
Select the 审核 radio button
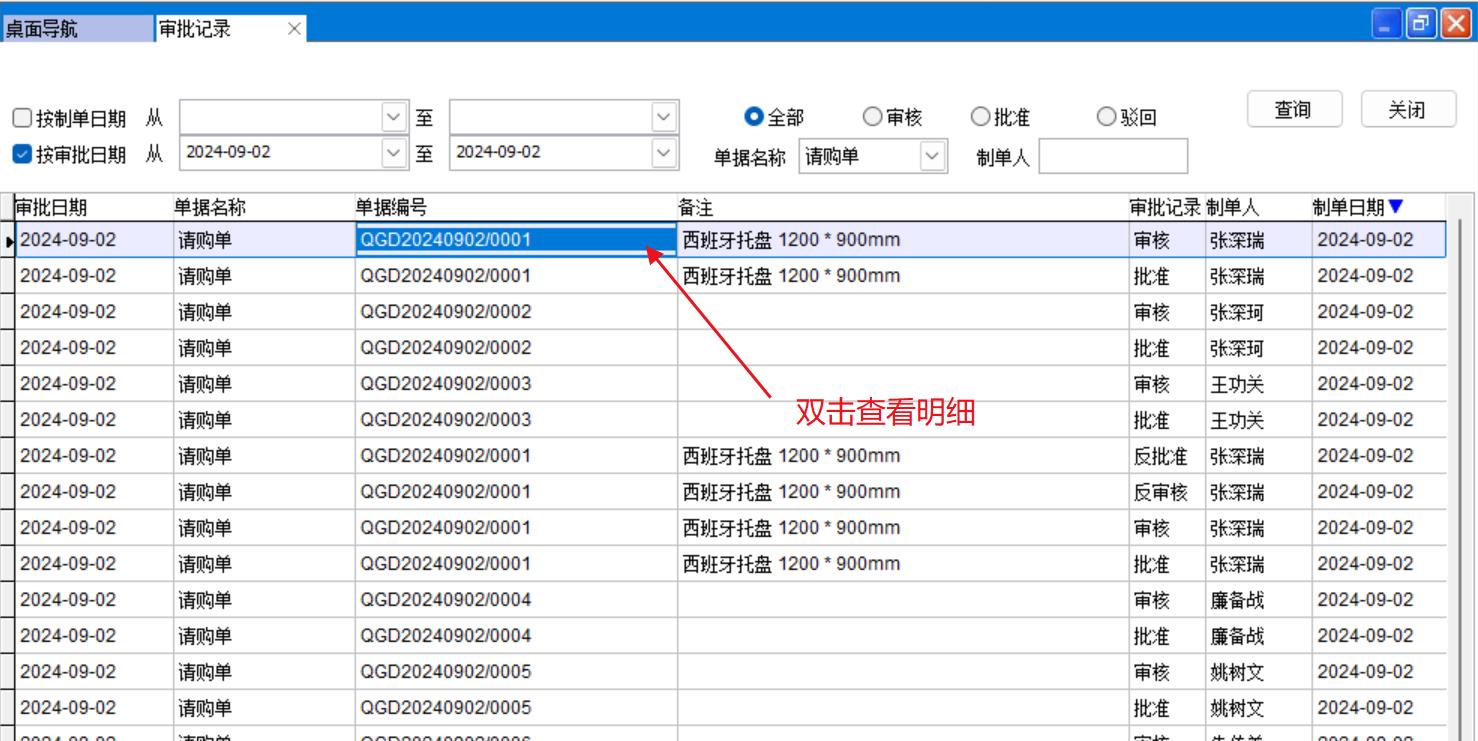tap(872, 118)
